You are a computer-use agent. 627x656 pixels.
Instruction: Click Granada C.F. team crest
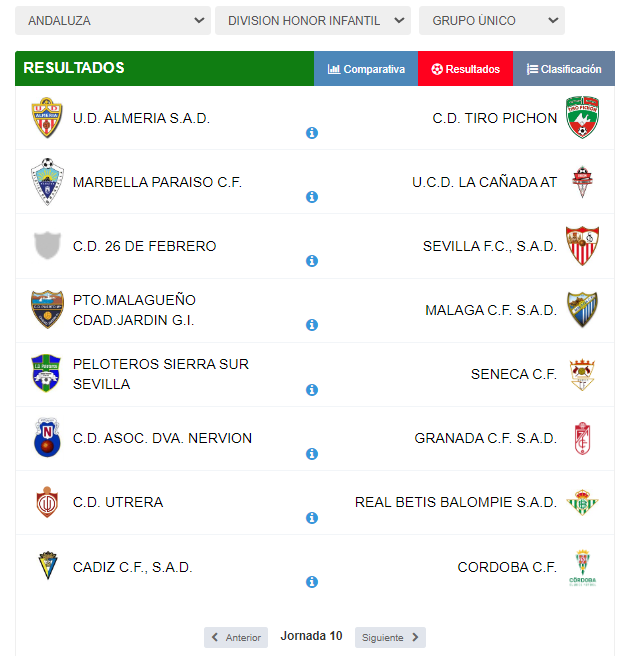pyautogui.click(x=583, y=438)
